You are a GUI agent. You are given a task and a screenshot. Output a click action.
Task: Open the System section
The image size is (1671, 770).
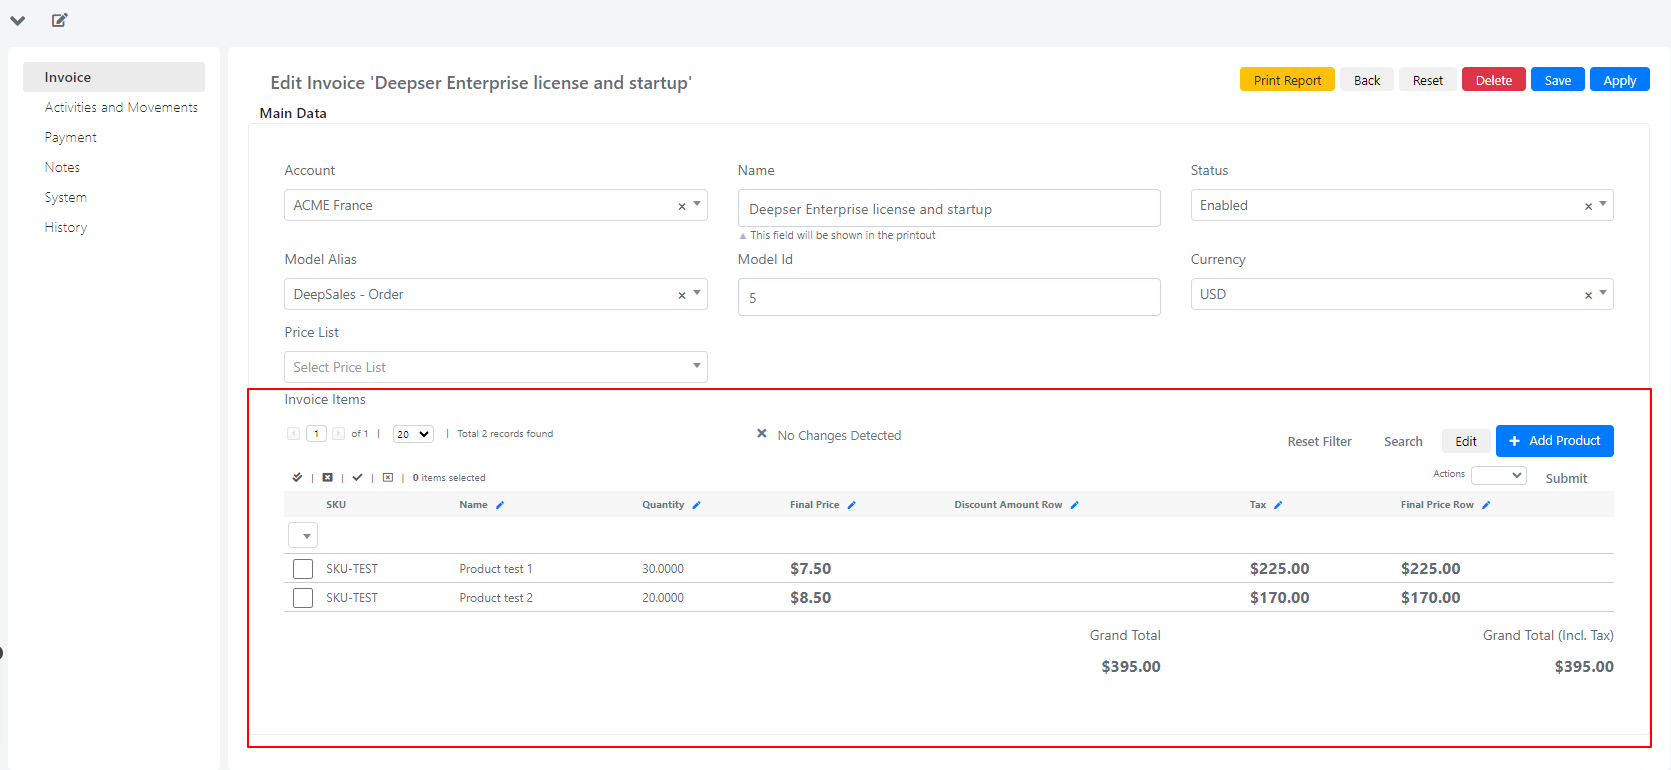(65, 197)
